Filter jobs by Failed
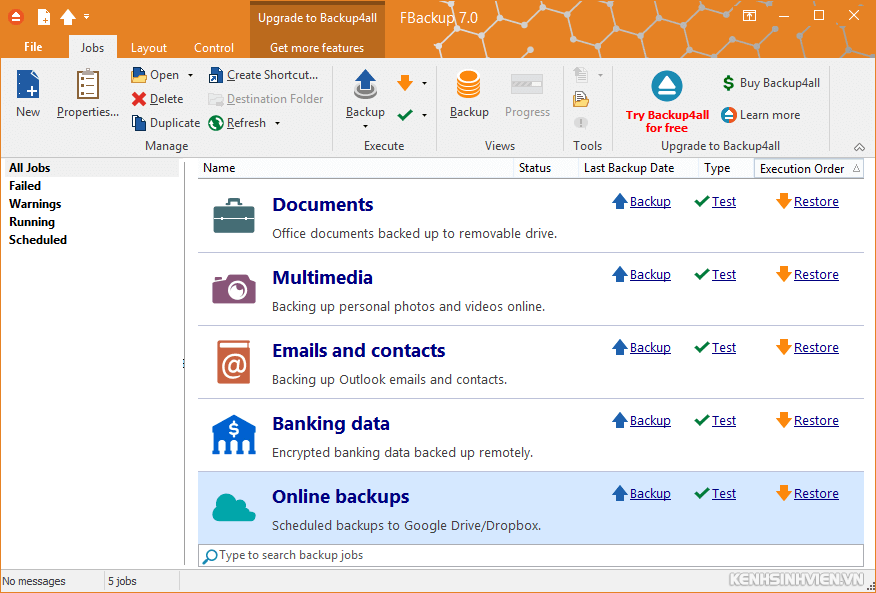 [25, 186]
